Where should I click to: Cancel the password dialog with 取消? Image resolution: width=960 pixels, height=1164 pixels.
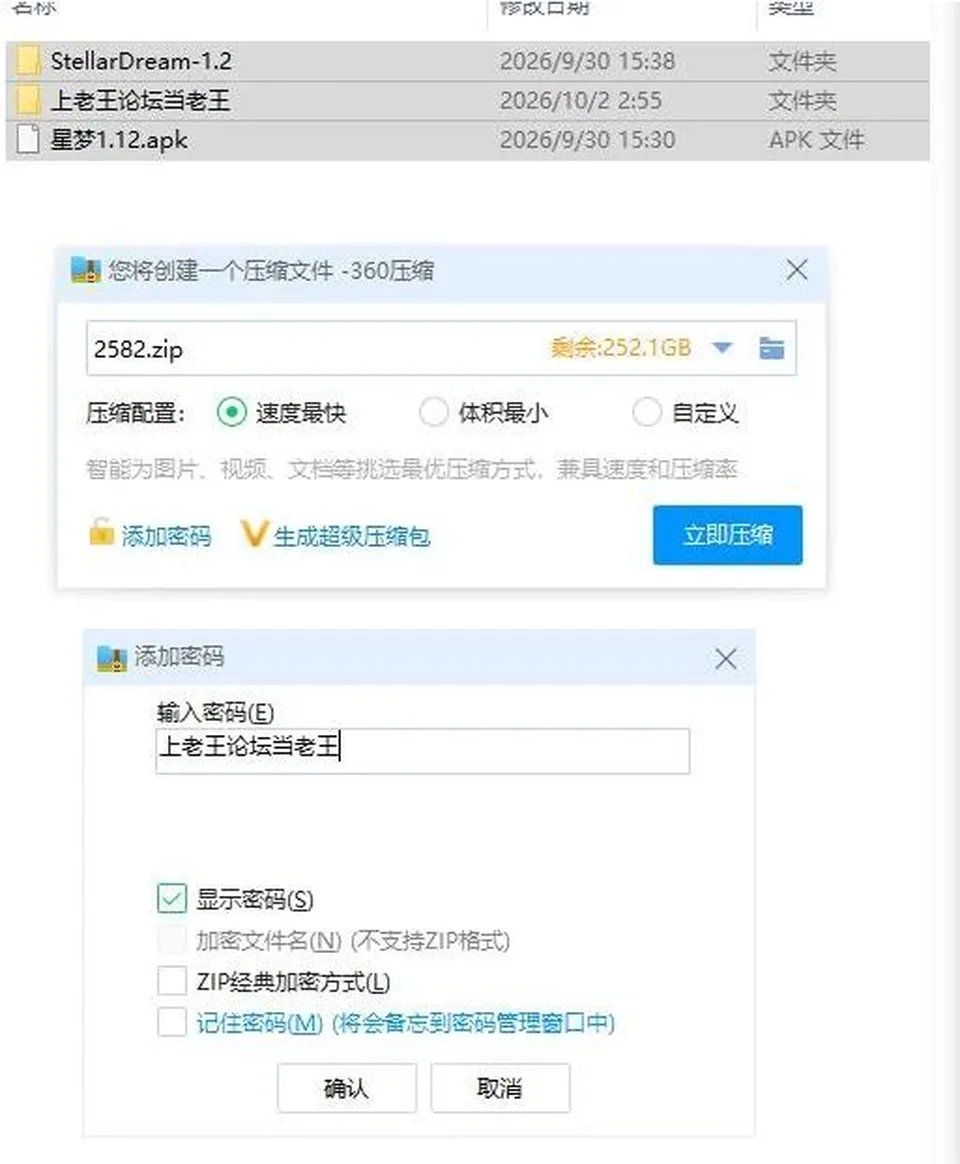click(500, 1088)
